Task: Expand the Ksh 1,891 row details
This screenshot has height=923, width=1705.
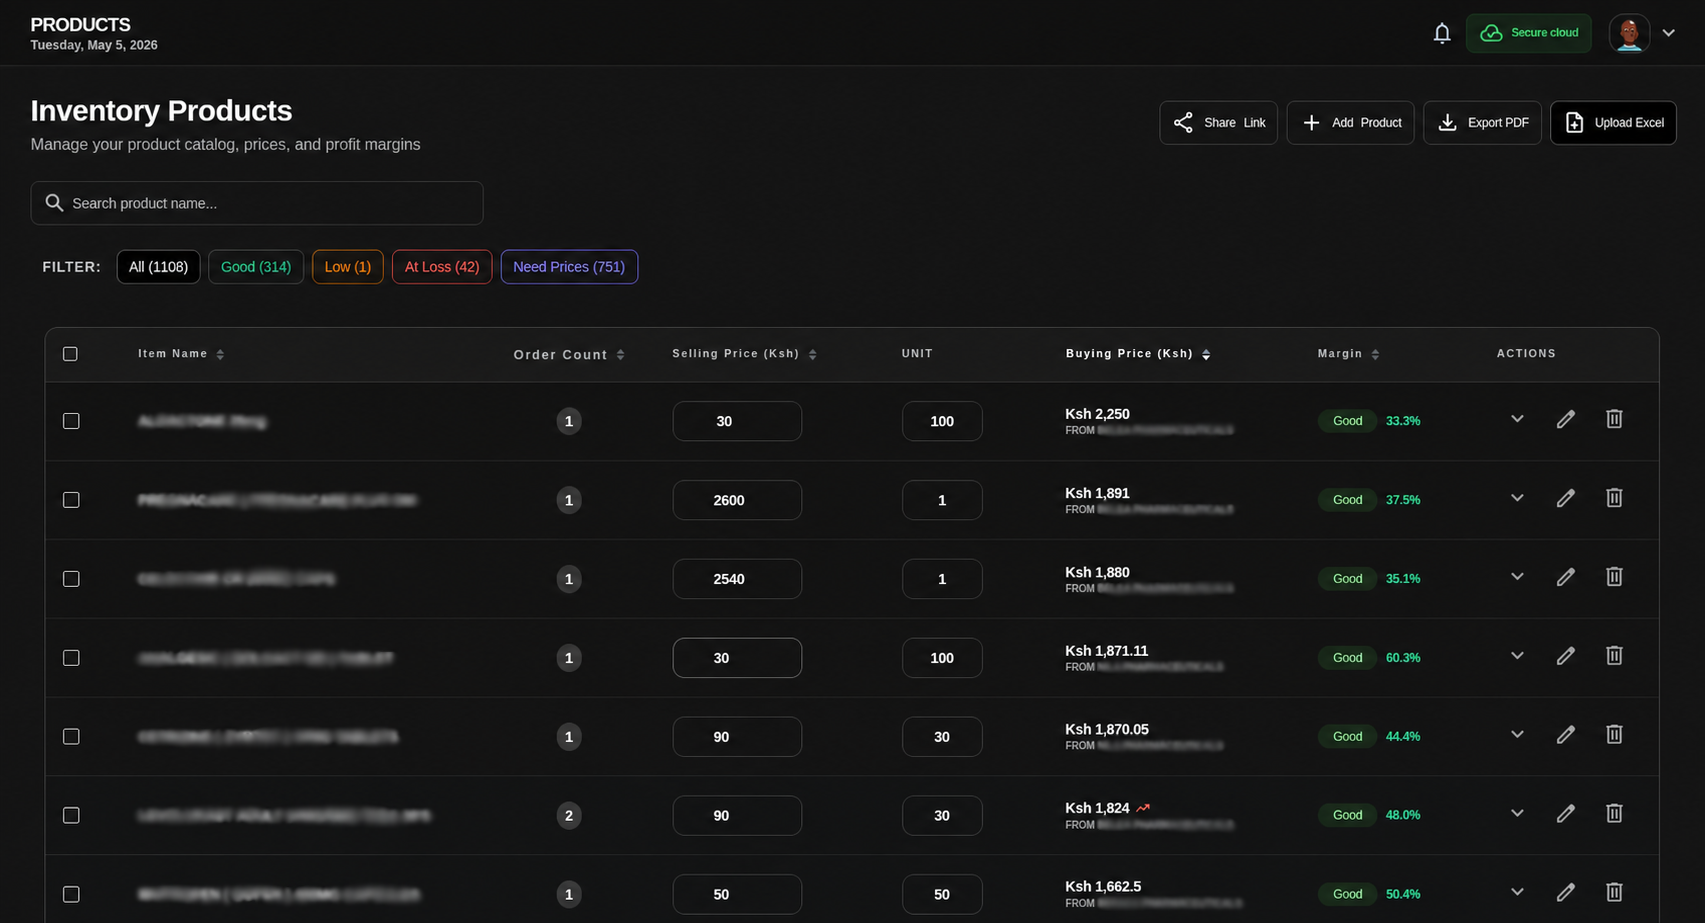Action: 1517,498
